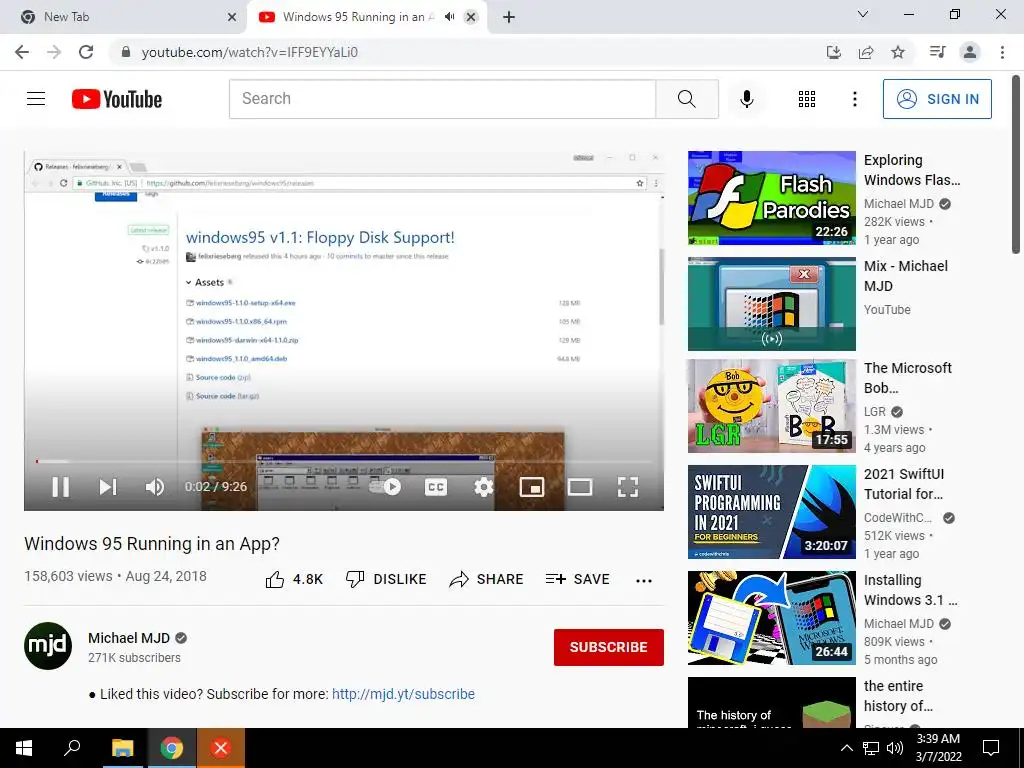Screen dimensions: 1024x768
Task: Open the mjd.yt/subscribe link
Action: coord(403,694)
